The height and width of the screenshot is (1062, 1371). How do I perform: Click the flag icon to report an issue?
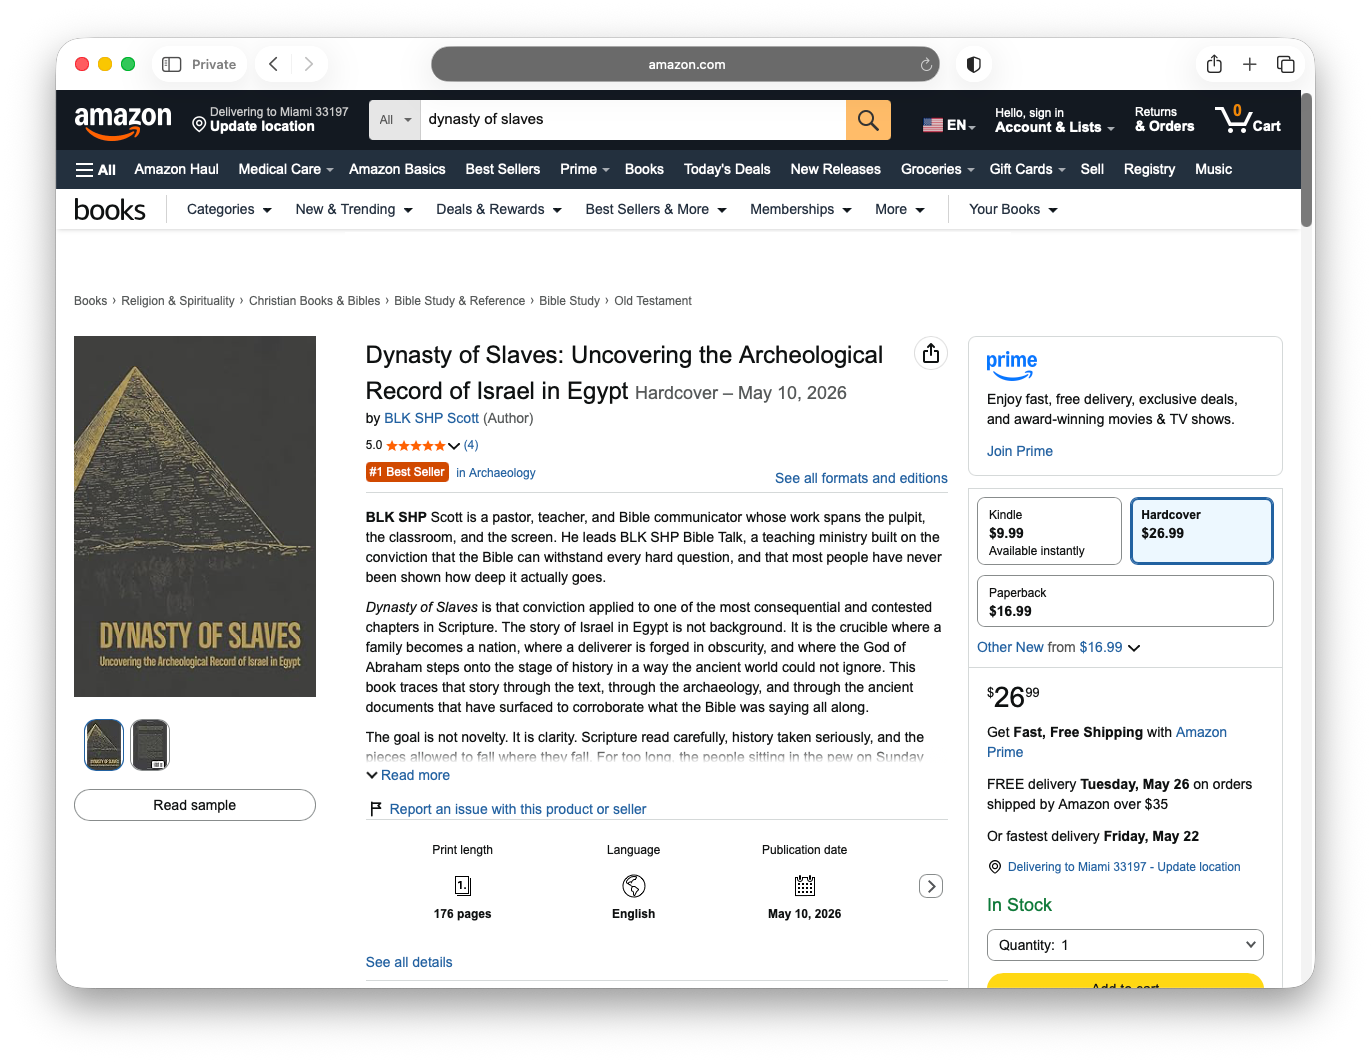(x=376, y=809)
